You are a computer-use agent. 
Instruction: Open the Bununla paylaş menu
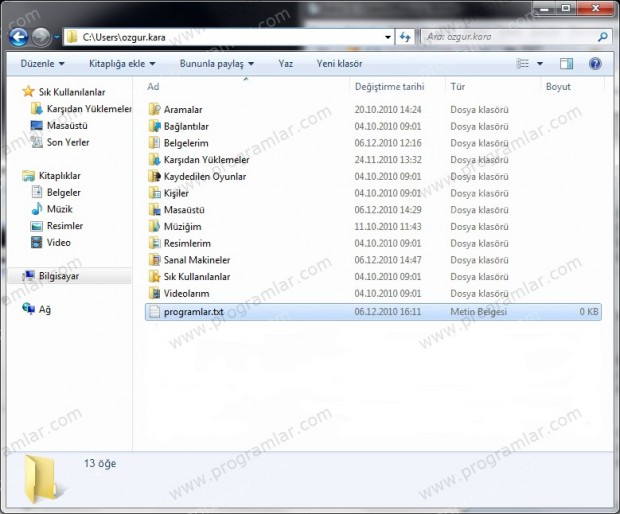(x=217, y=64)
